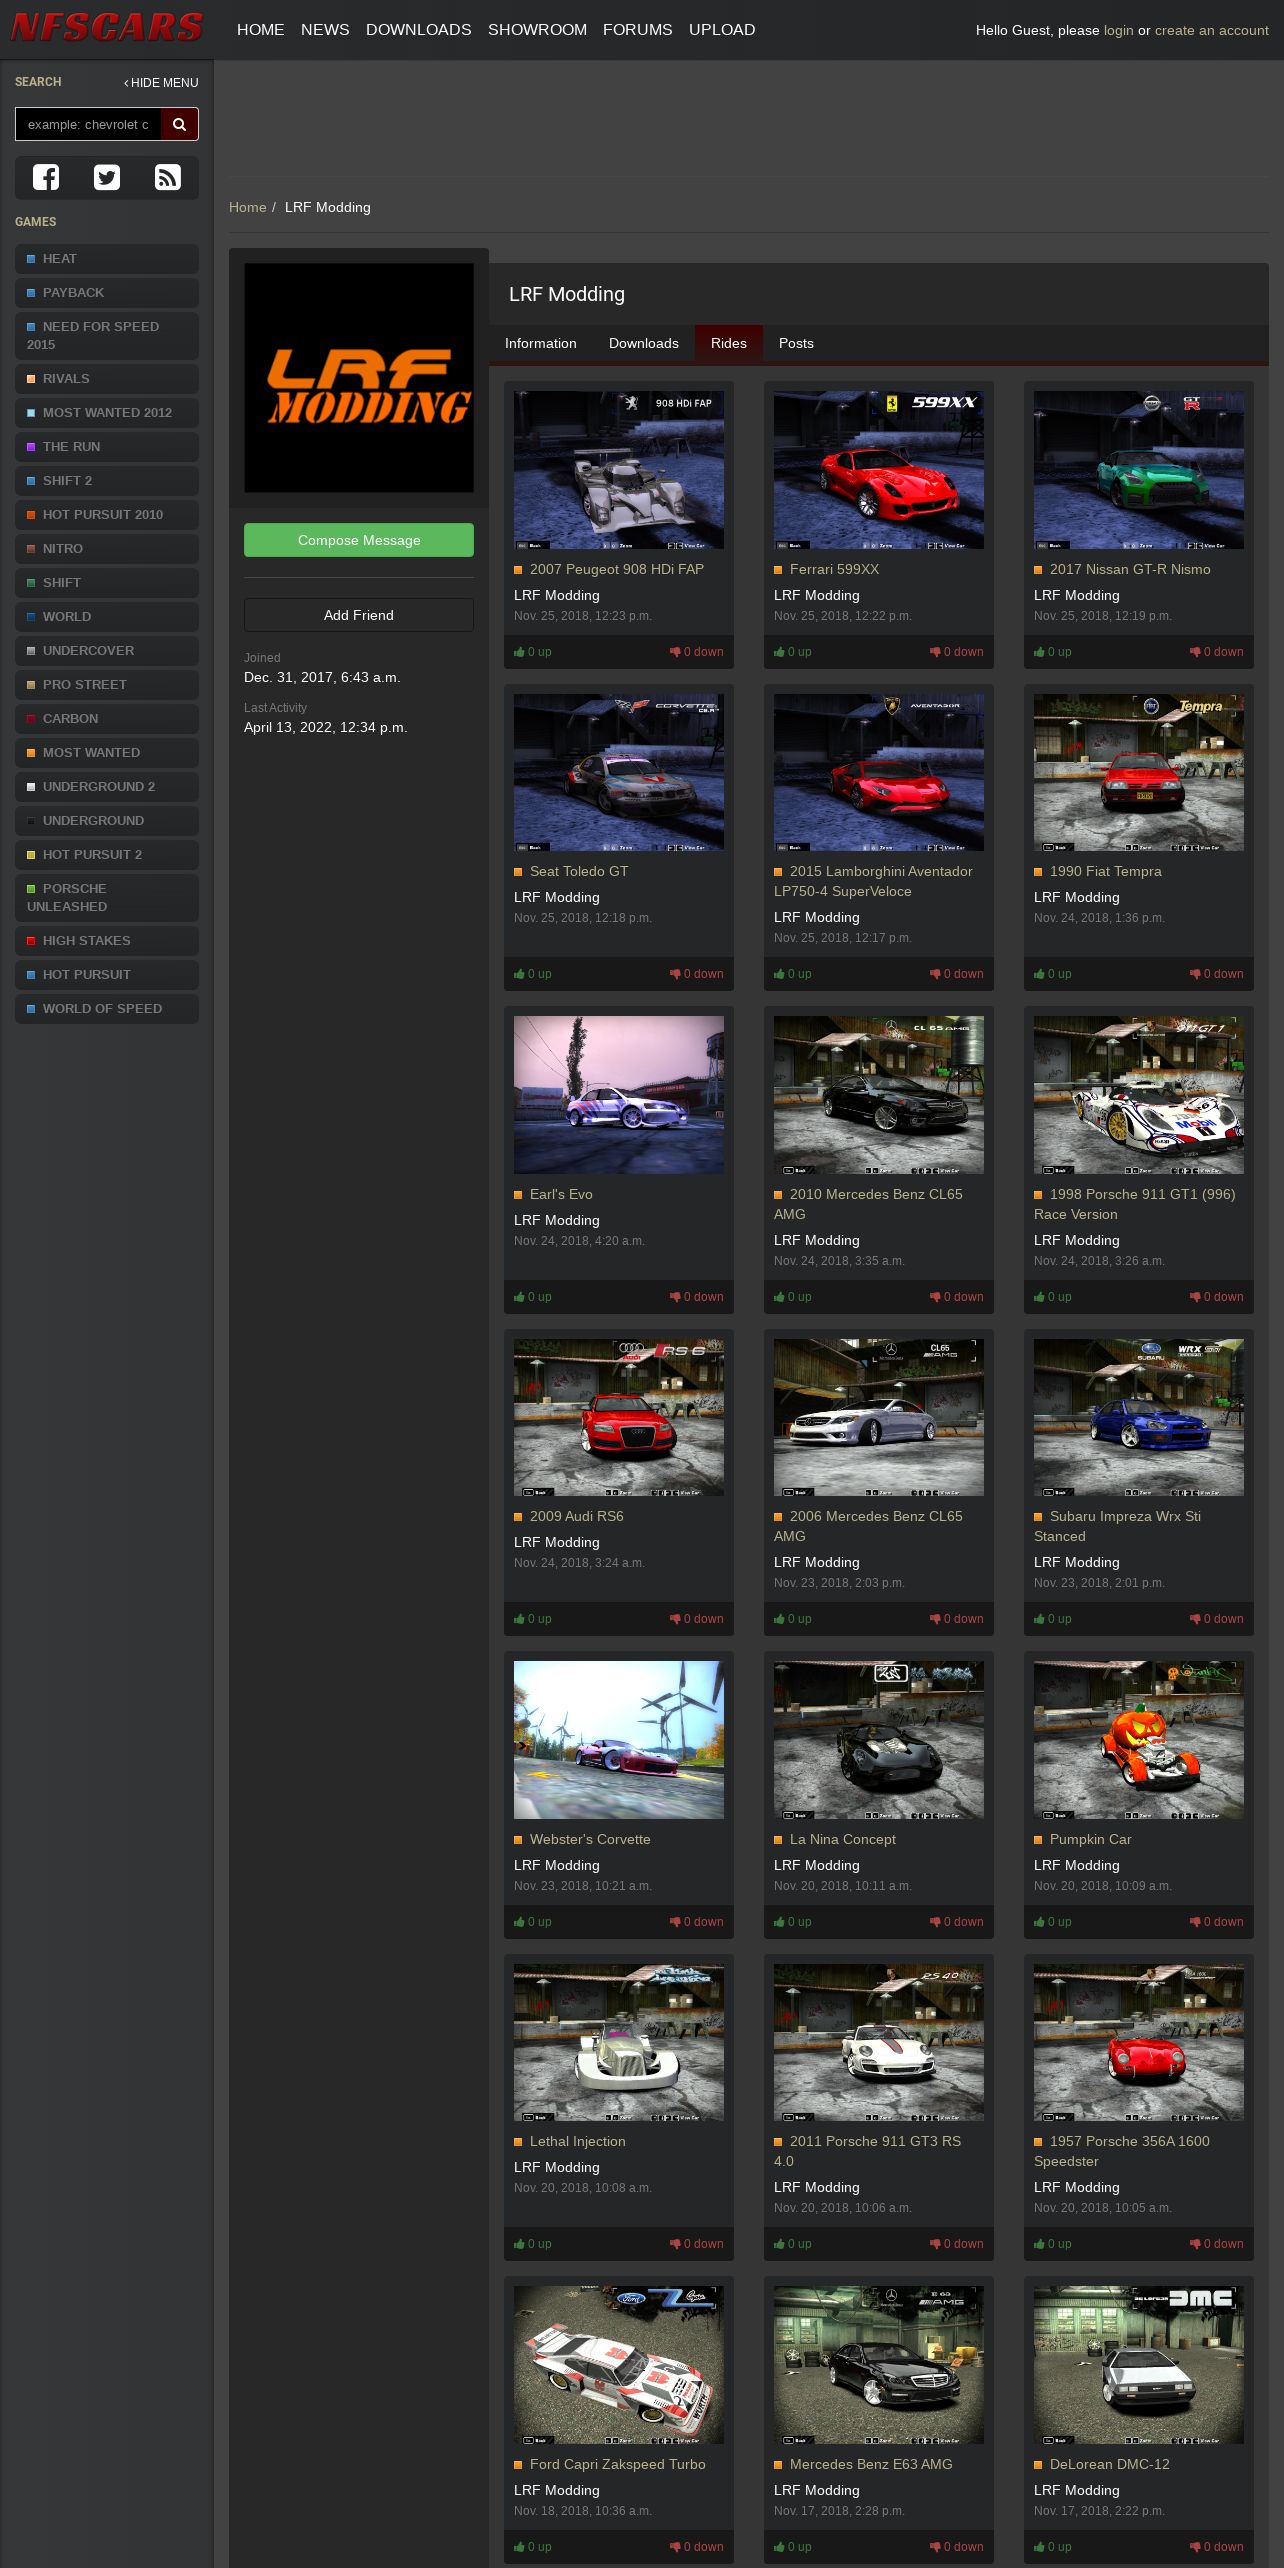Collapse sidebar with Hide Menu

click(x=161, y=83)
